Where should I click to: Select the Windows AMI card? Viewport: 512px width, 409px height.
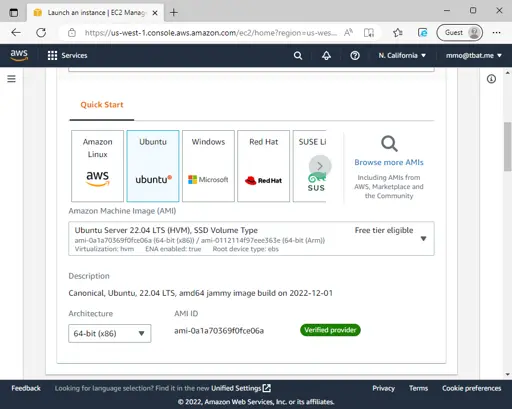(208, 166)
